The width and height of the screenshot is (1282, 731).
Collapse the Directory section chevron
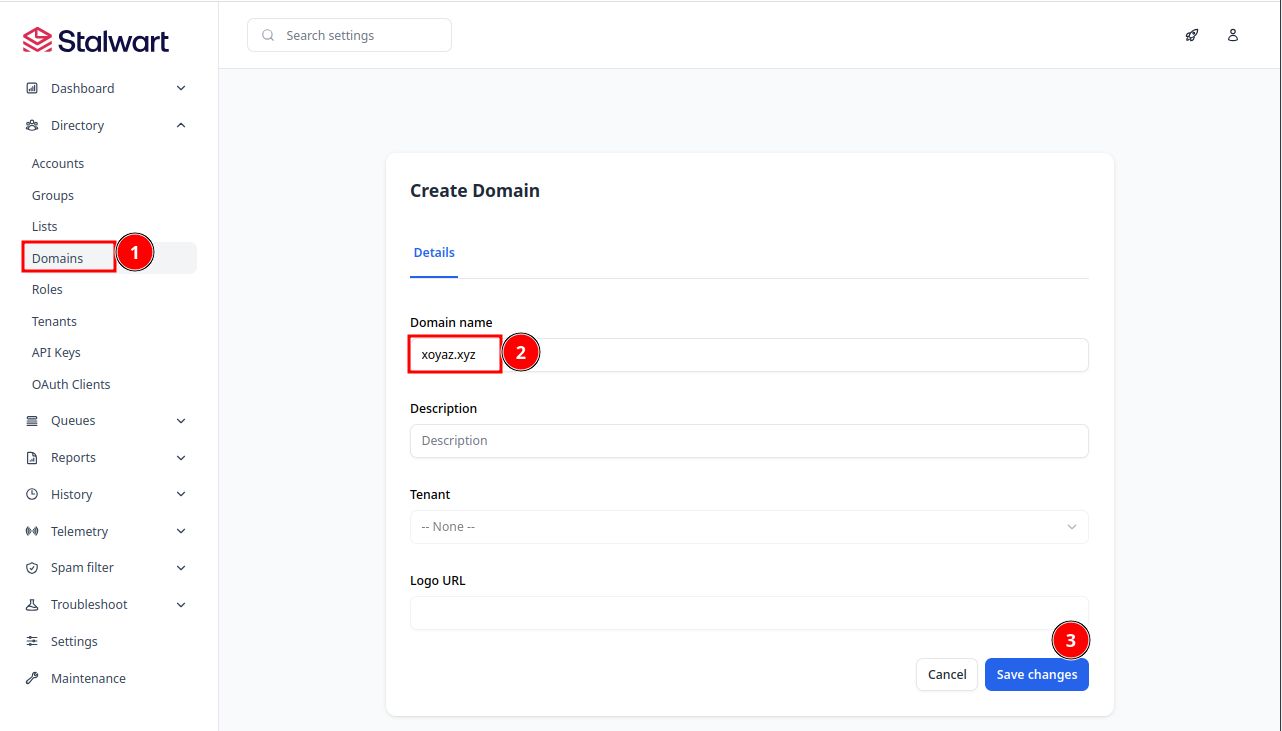(x=181, y=126)
